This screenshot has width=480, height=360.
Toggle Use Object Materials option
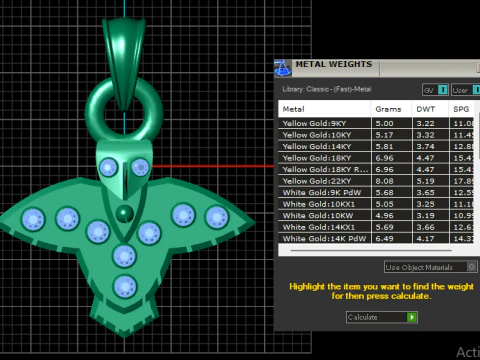[x=431, y=267]
